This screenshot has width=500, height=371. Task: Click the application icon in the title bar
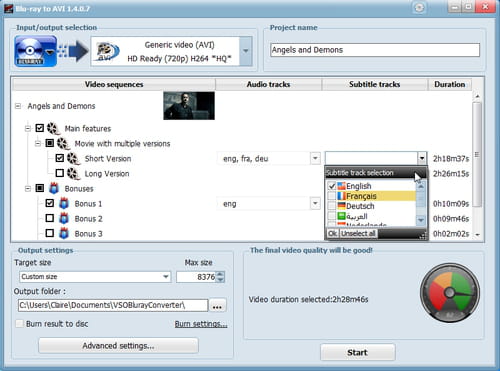(9, 9)
